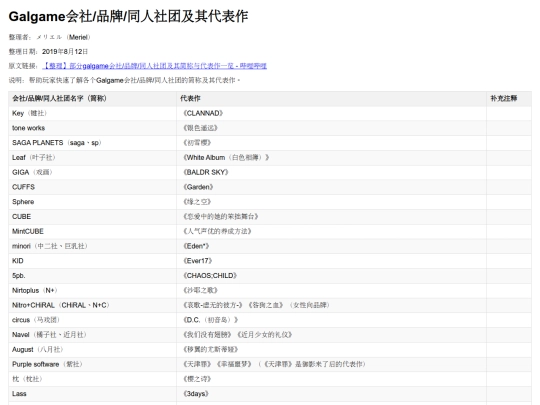Select the 5pb. cell
This screenshot has width=540, height=405.
92,276
